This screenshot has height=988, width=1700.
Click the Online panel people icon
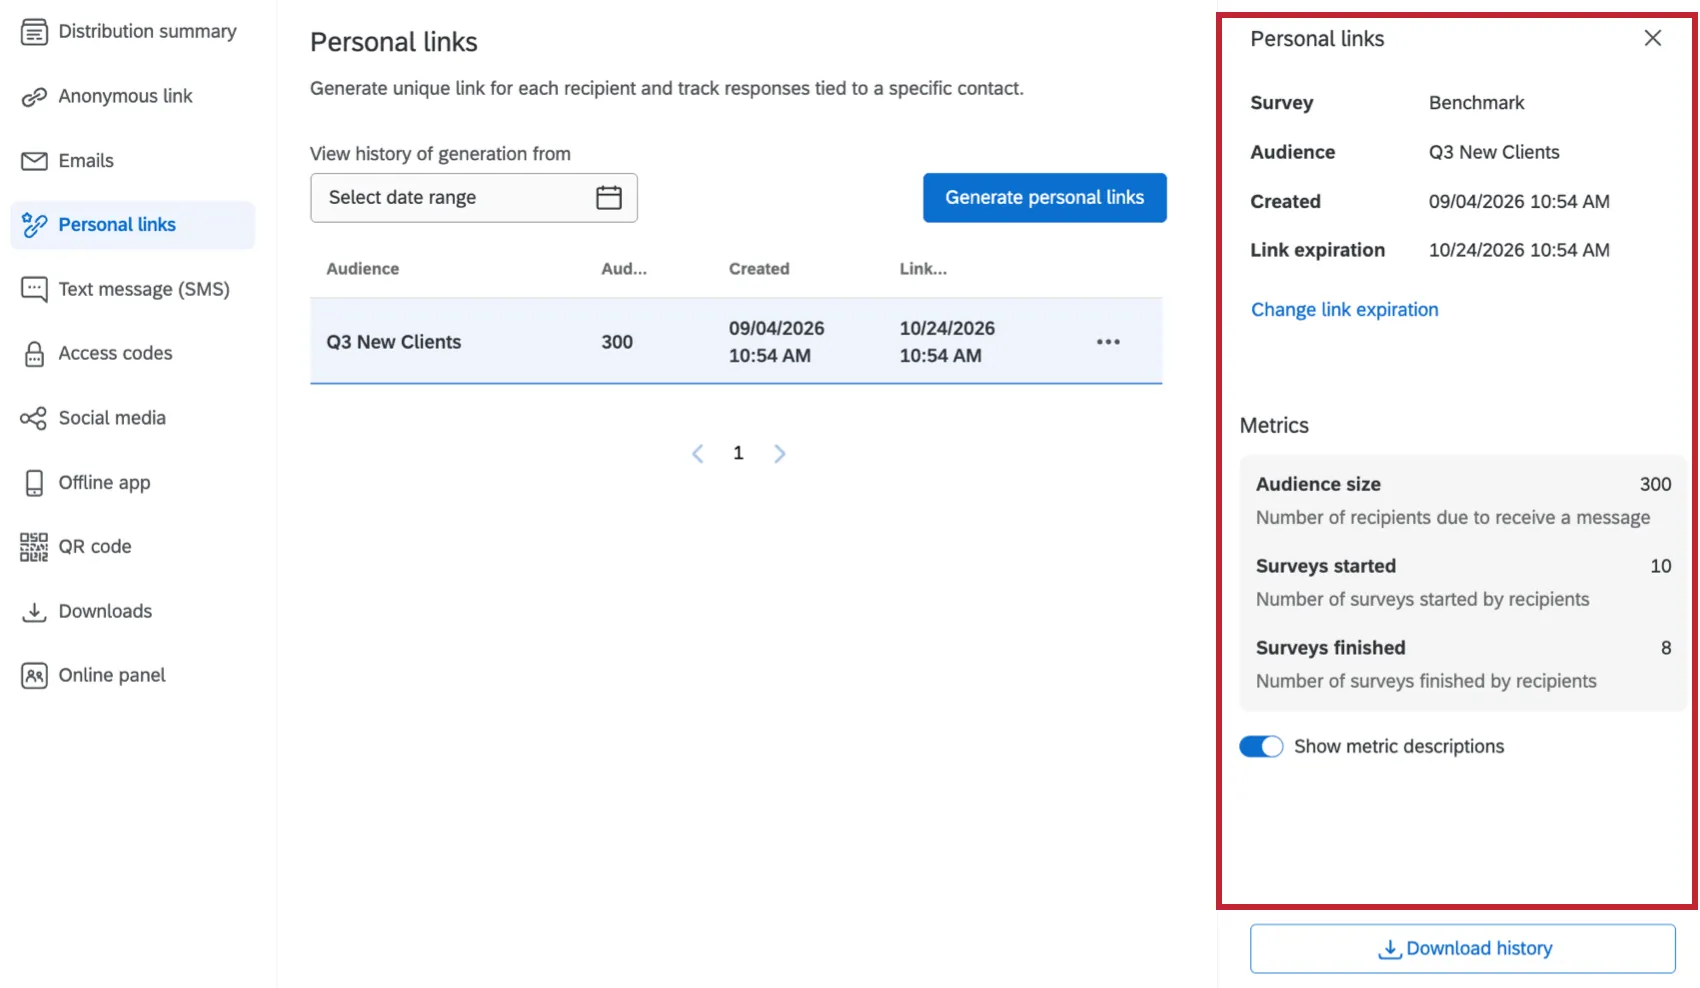point(34,676)
